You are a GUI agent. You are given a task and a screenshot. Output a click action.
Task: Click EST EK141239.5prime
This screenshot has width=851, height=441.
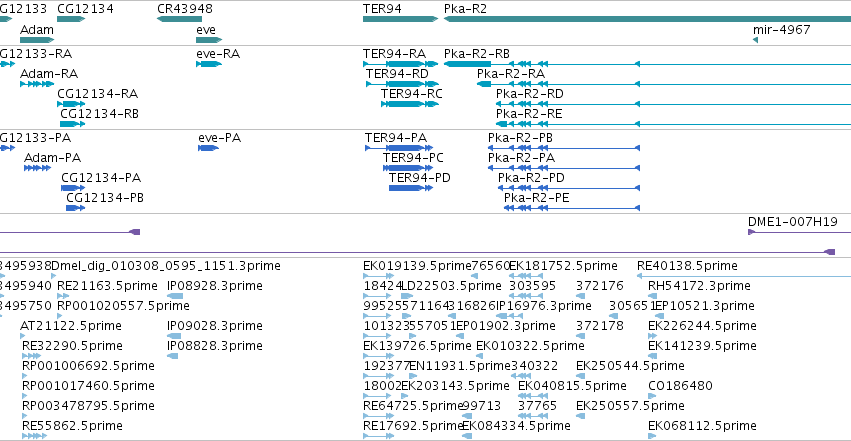tap(652, 356)
